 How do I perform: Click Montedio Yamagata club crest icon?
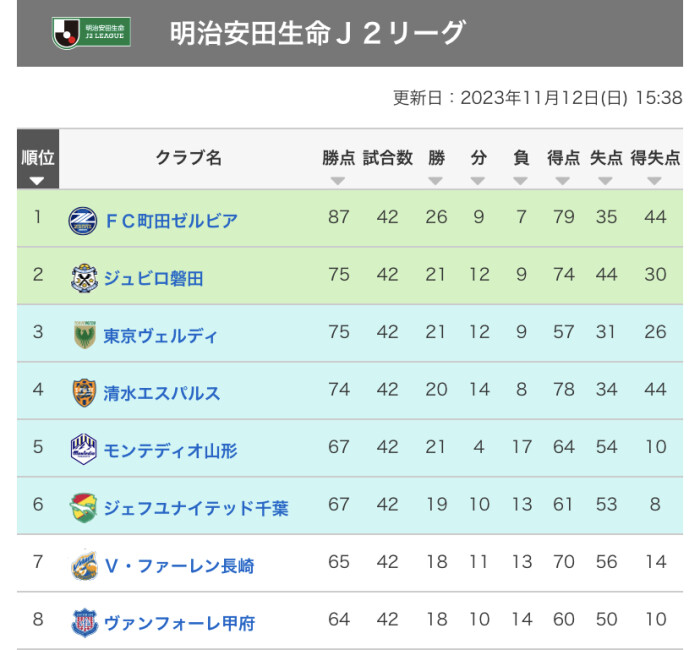click(83, 450)
